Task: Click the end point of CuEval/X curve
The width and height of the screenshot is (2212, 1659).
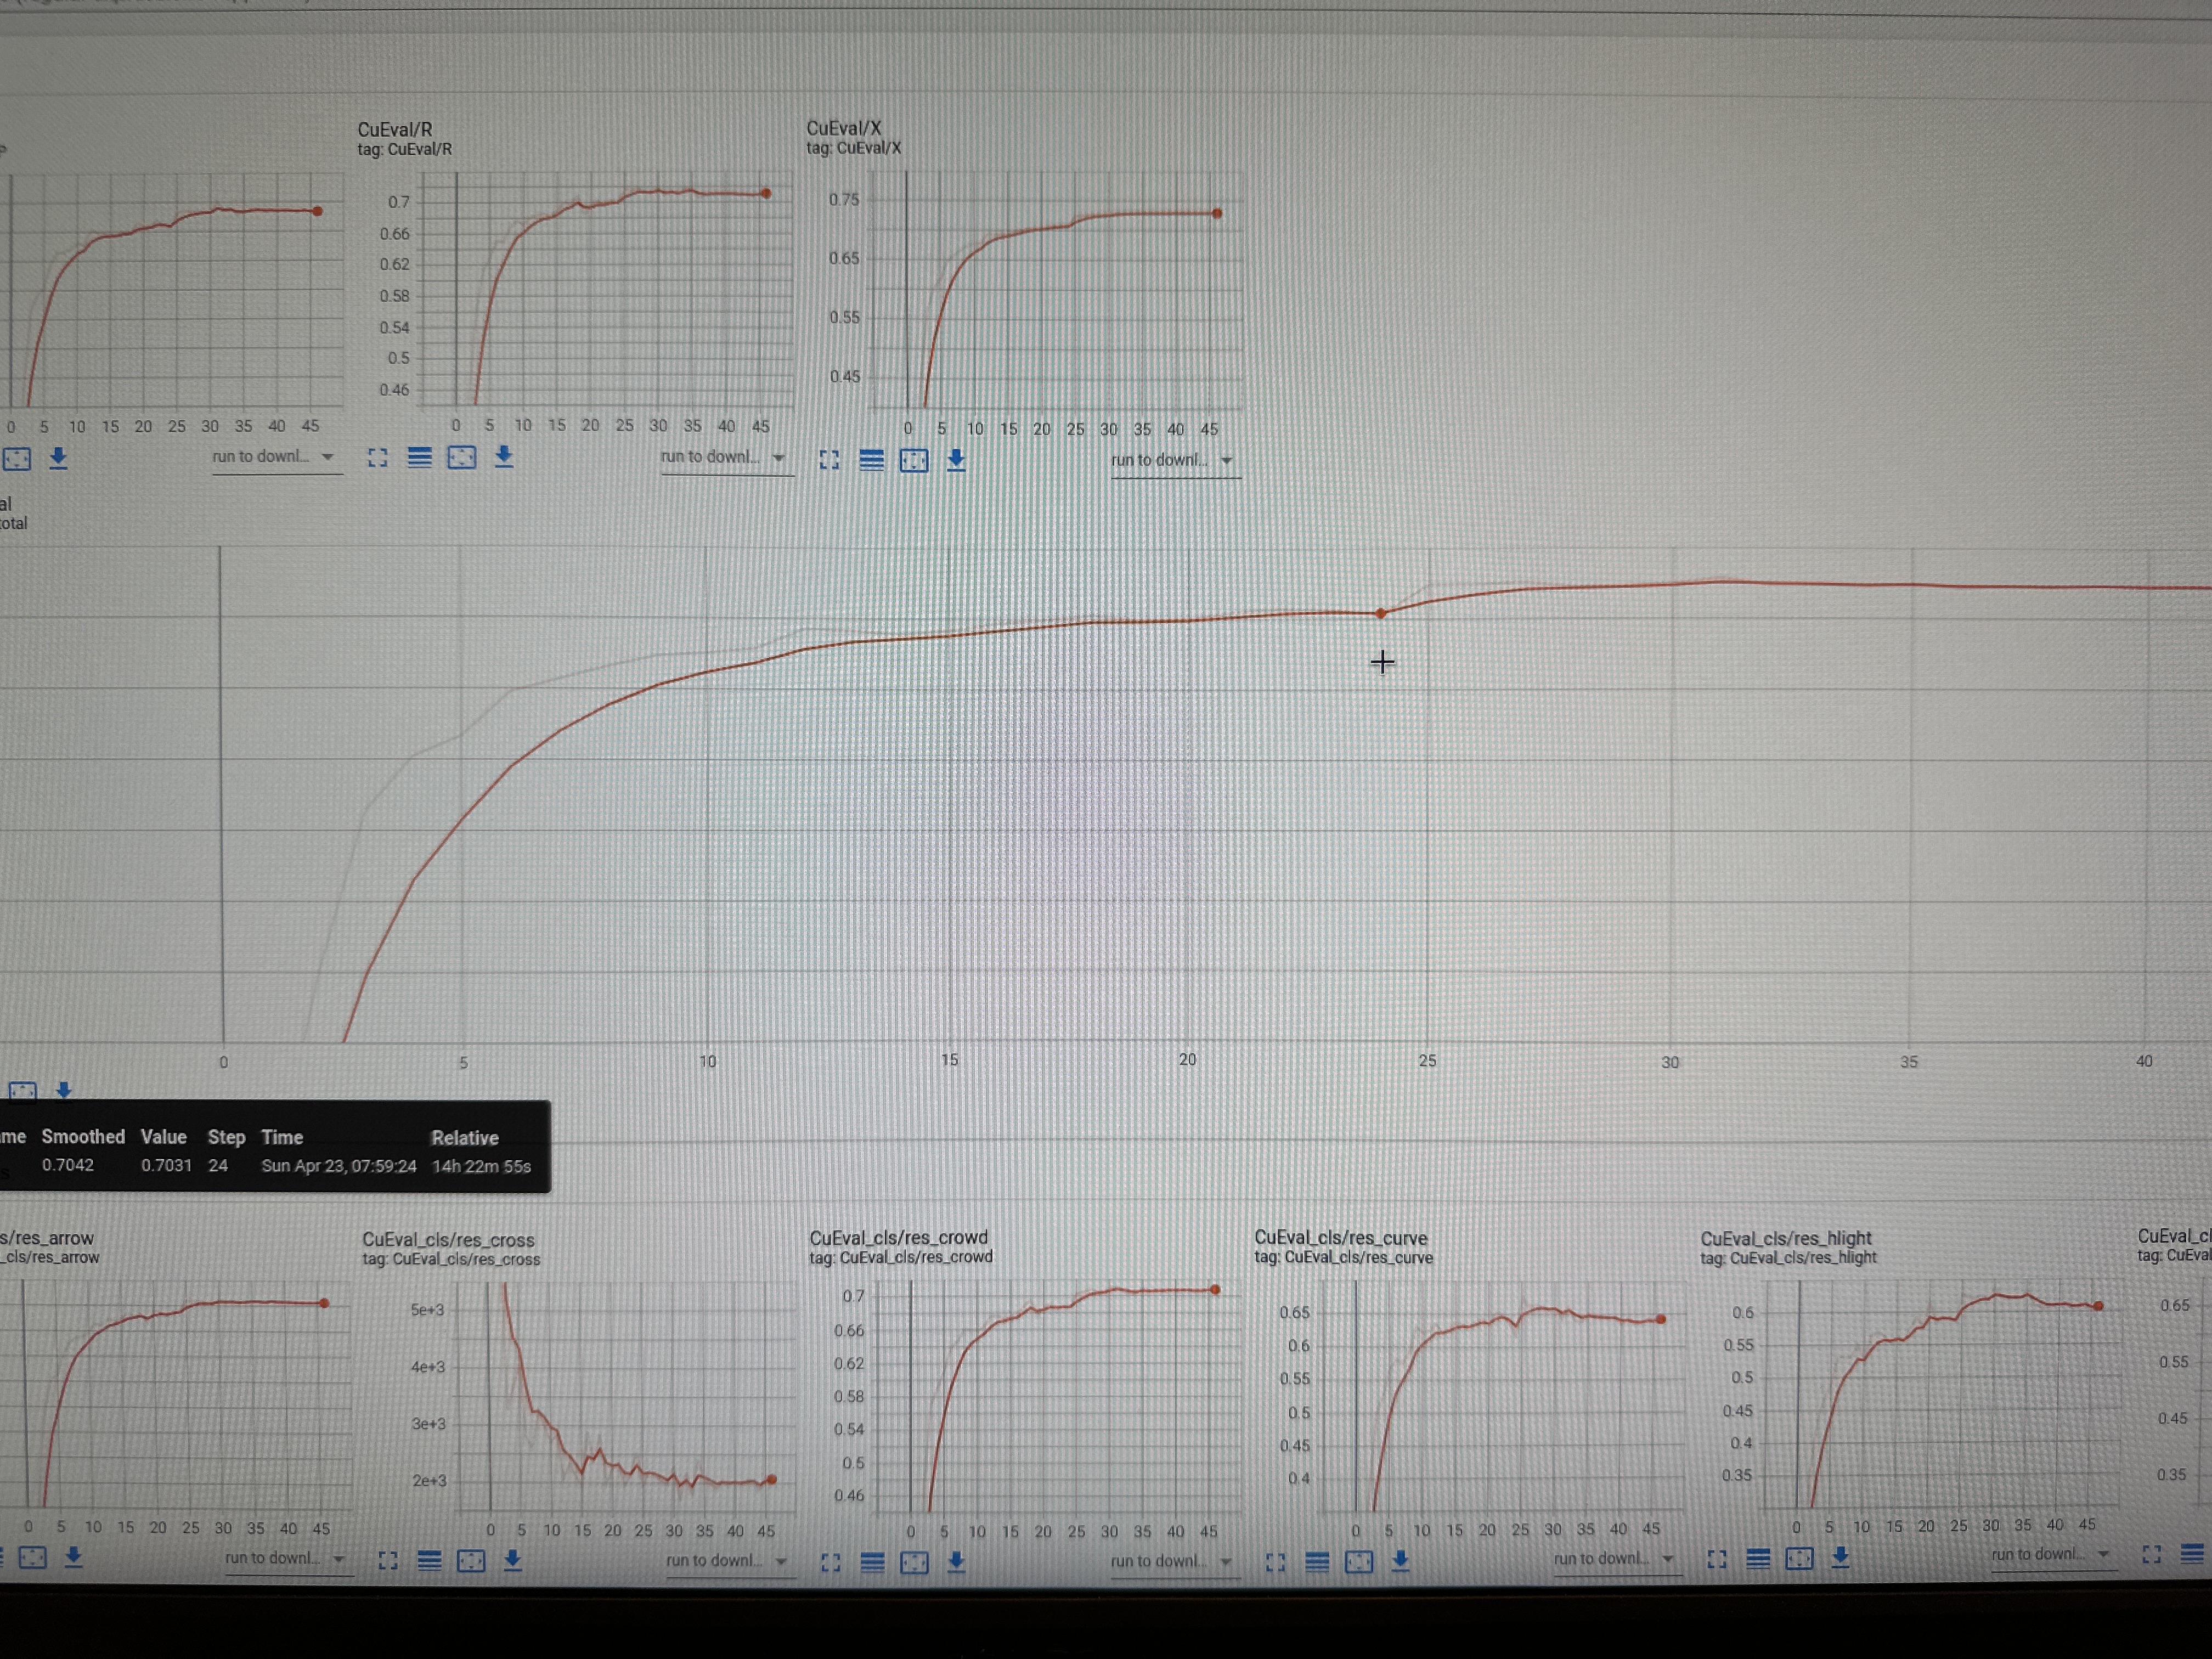Action: coord(1217,214)
